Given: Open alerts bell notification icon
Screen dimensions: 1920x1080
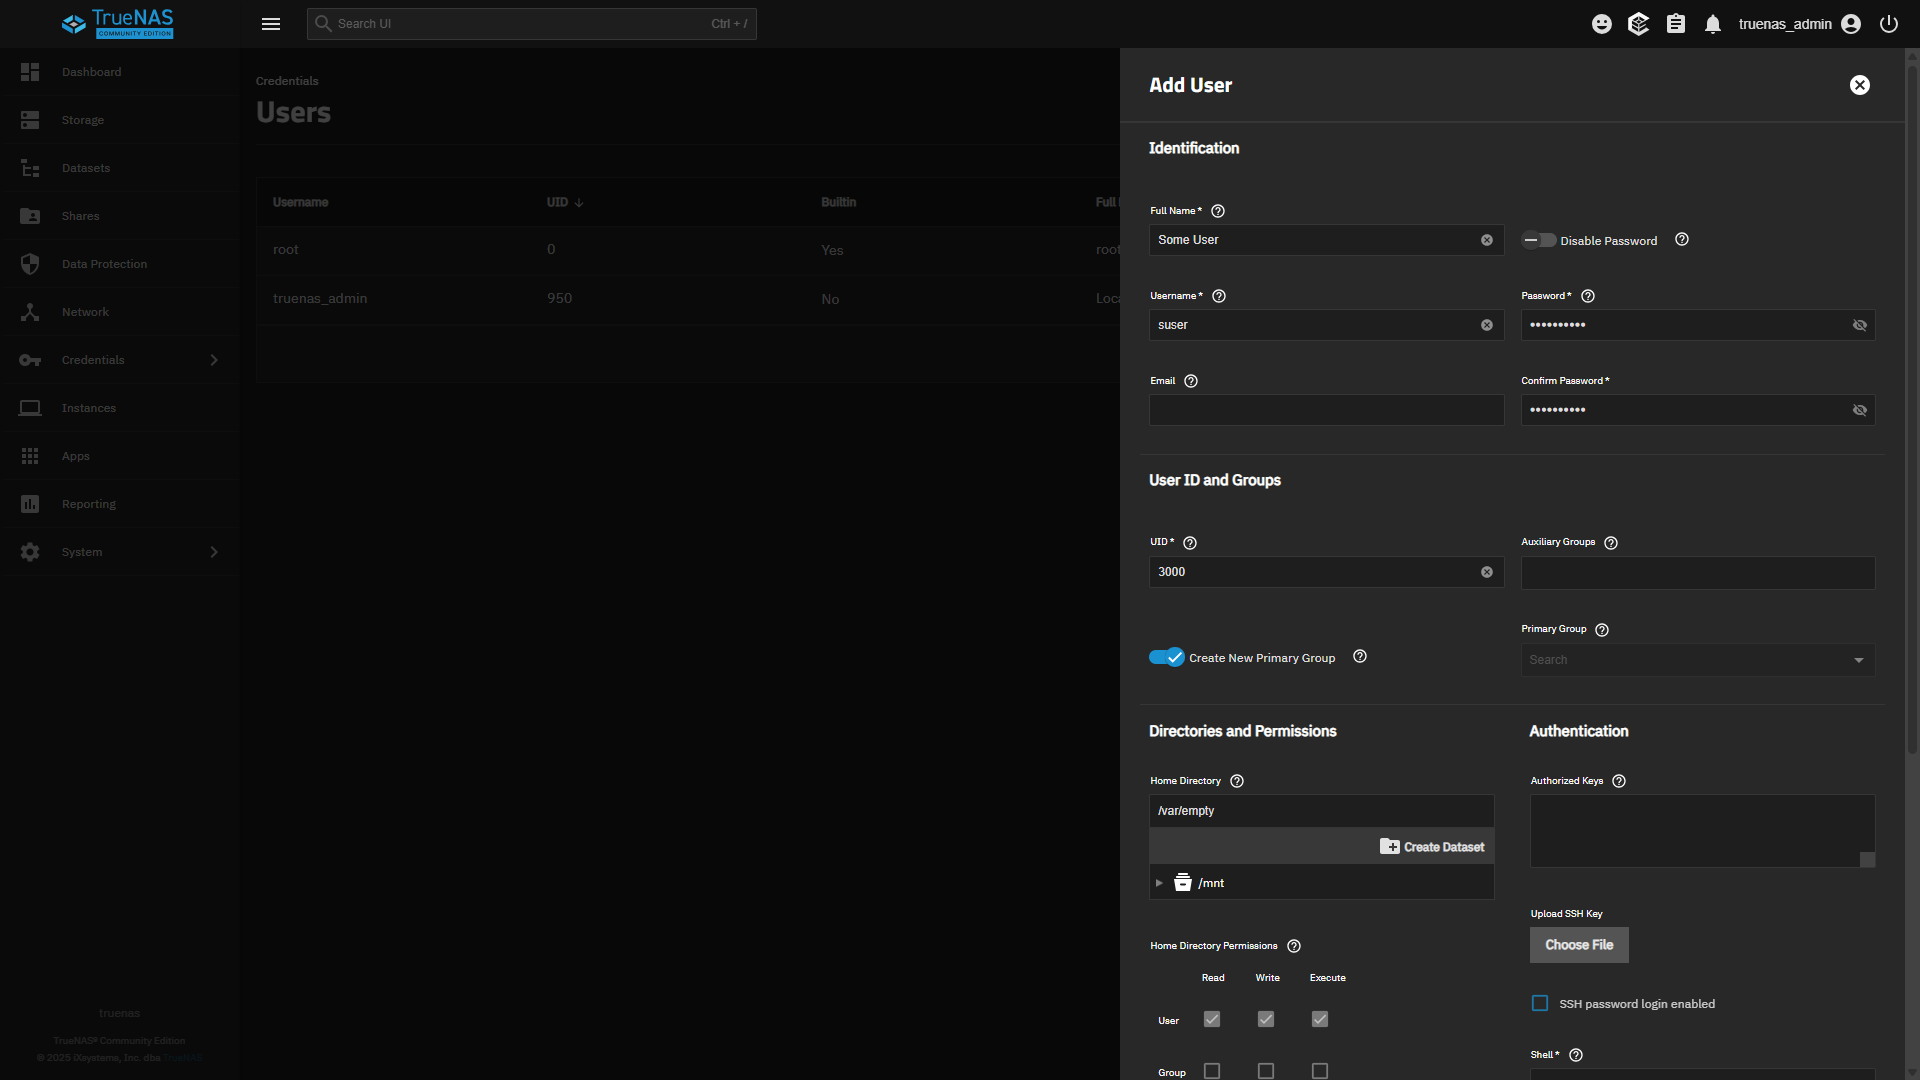Looking at the screenshot, I should [x=1713, y=24].
